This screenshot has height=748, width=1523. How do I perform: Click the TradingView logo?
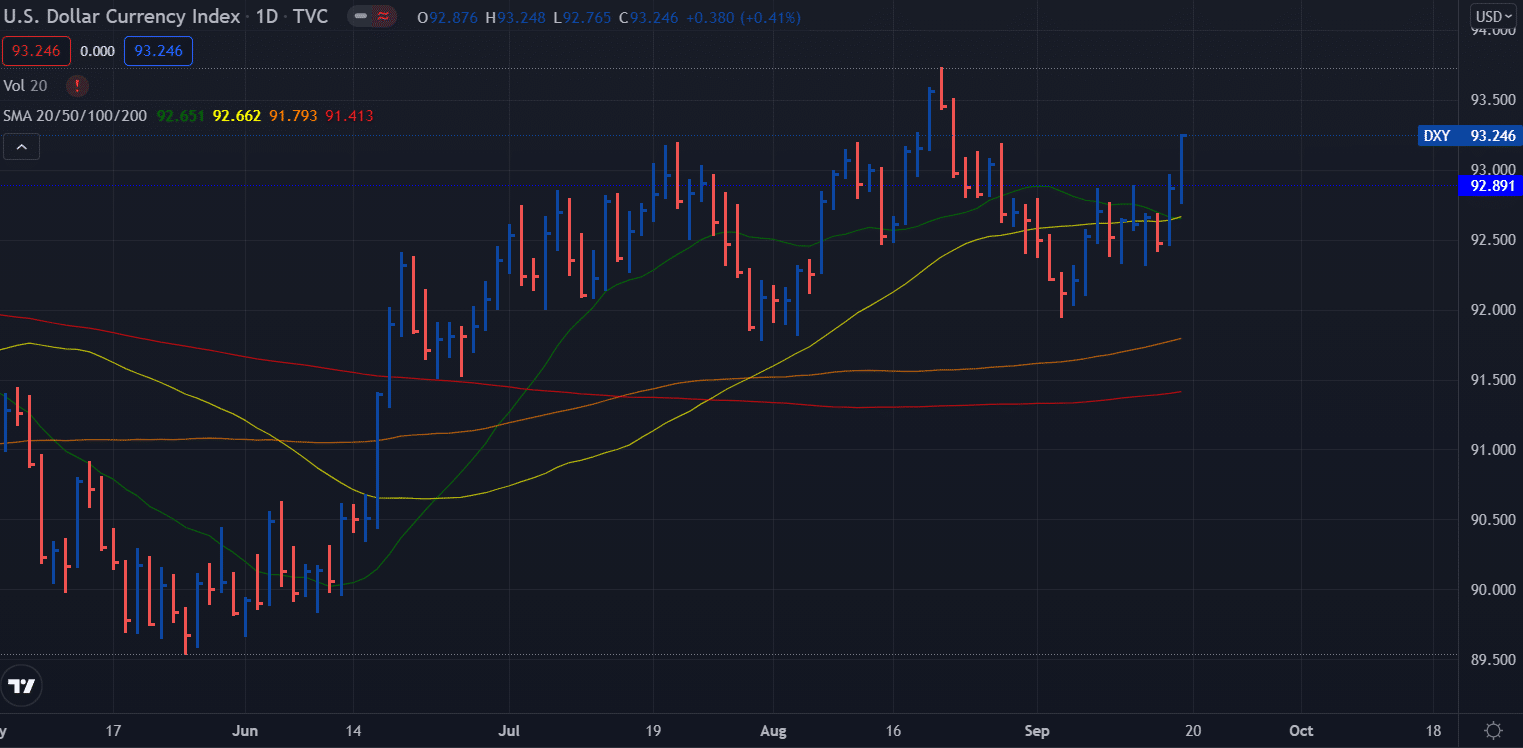22,686
